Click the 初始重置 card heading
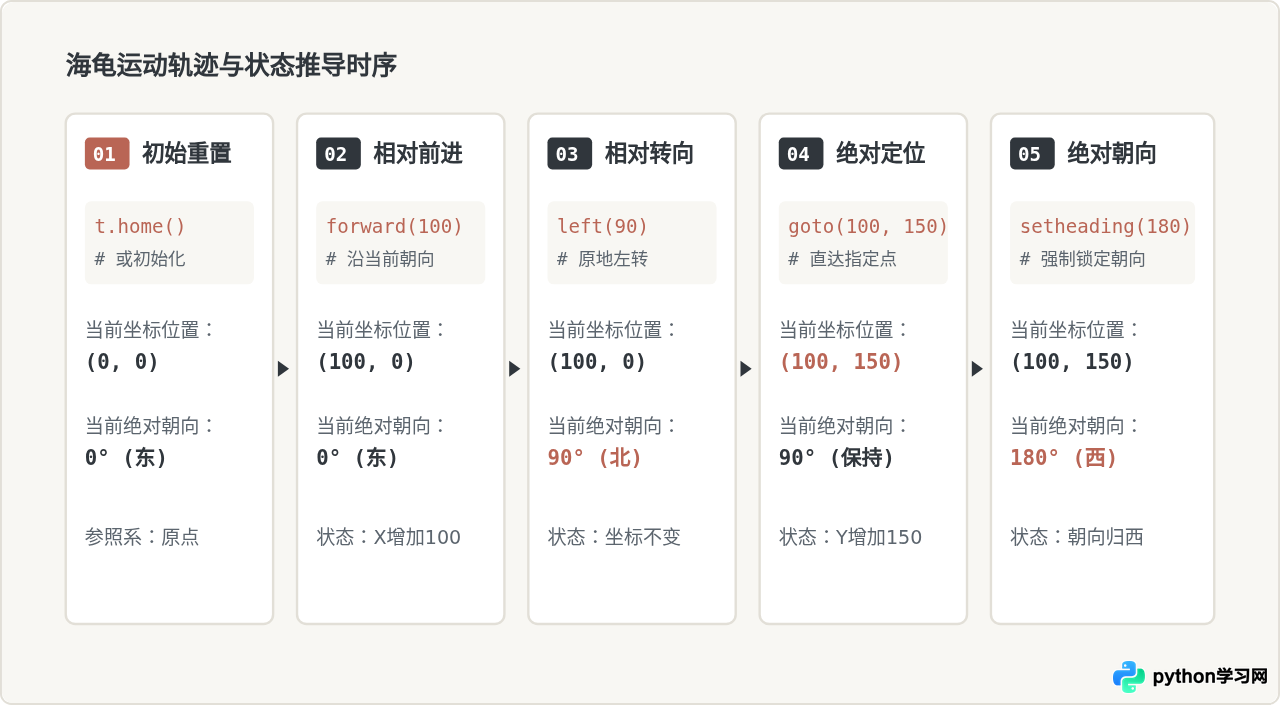Screen dimensions: 1280x706 click(x=187, y=153)
